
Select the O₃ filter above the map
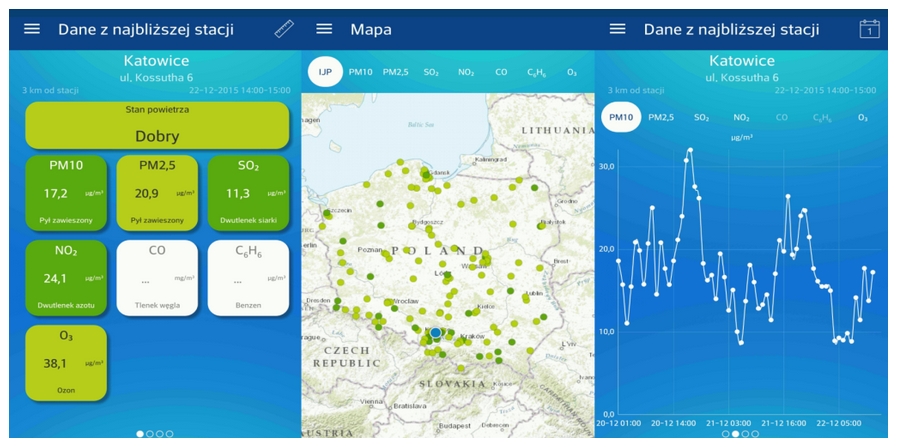tap(572, 73)
